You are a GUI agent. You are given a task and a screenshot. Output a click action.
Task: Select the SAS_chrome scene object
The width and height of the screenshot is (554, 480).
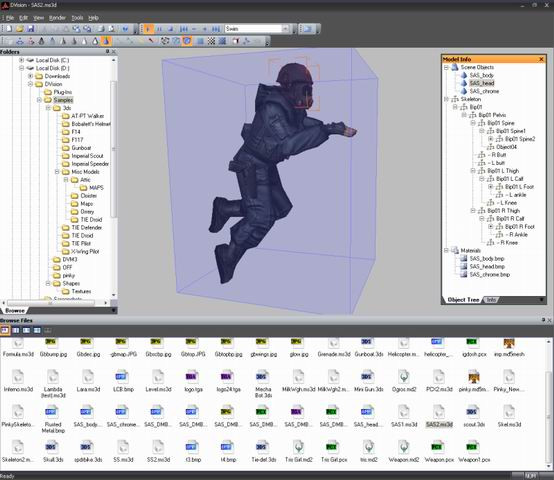pyautogui.click(x=484, y=91)
